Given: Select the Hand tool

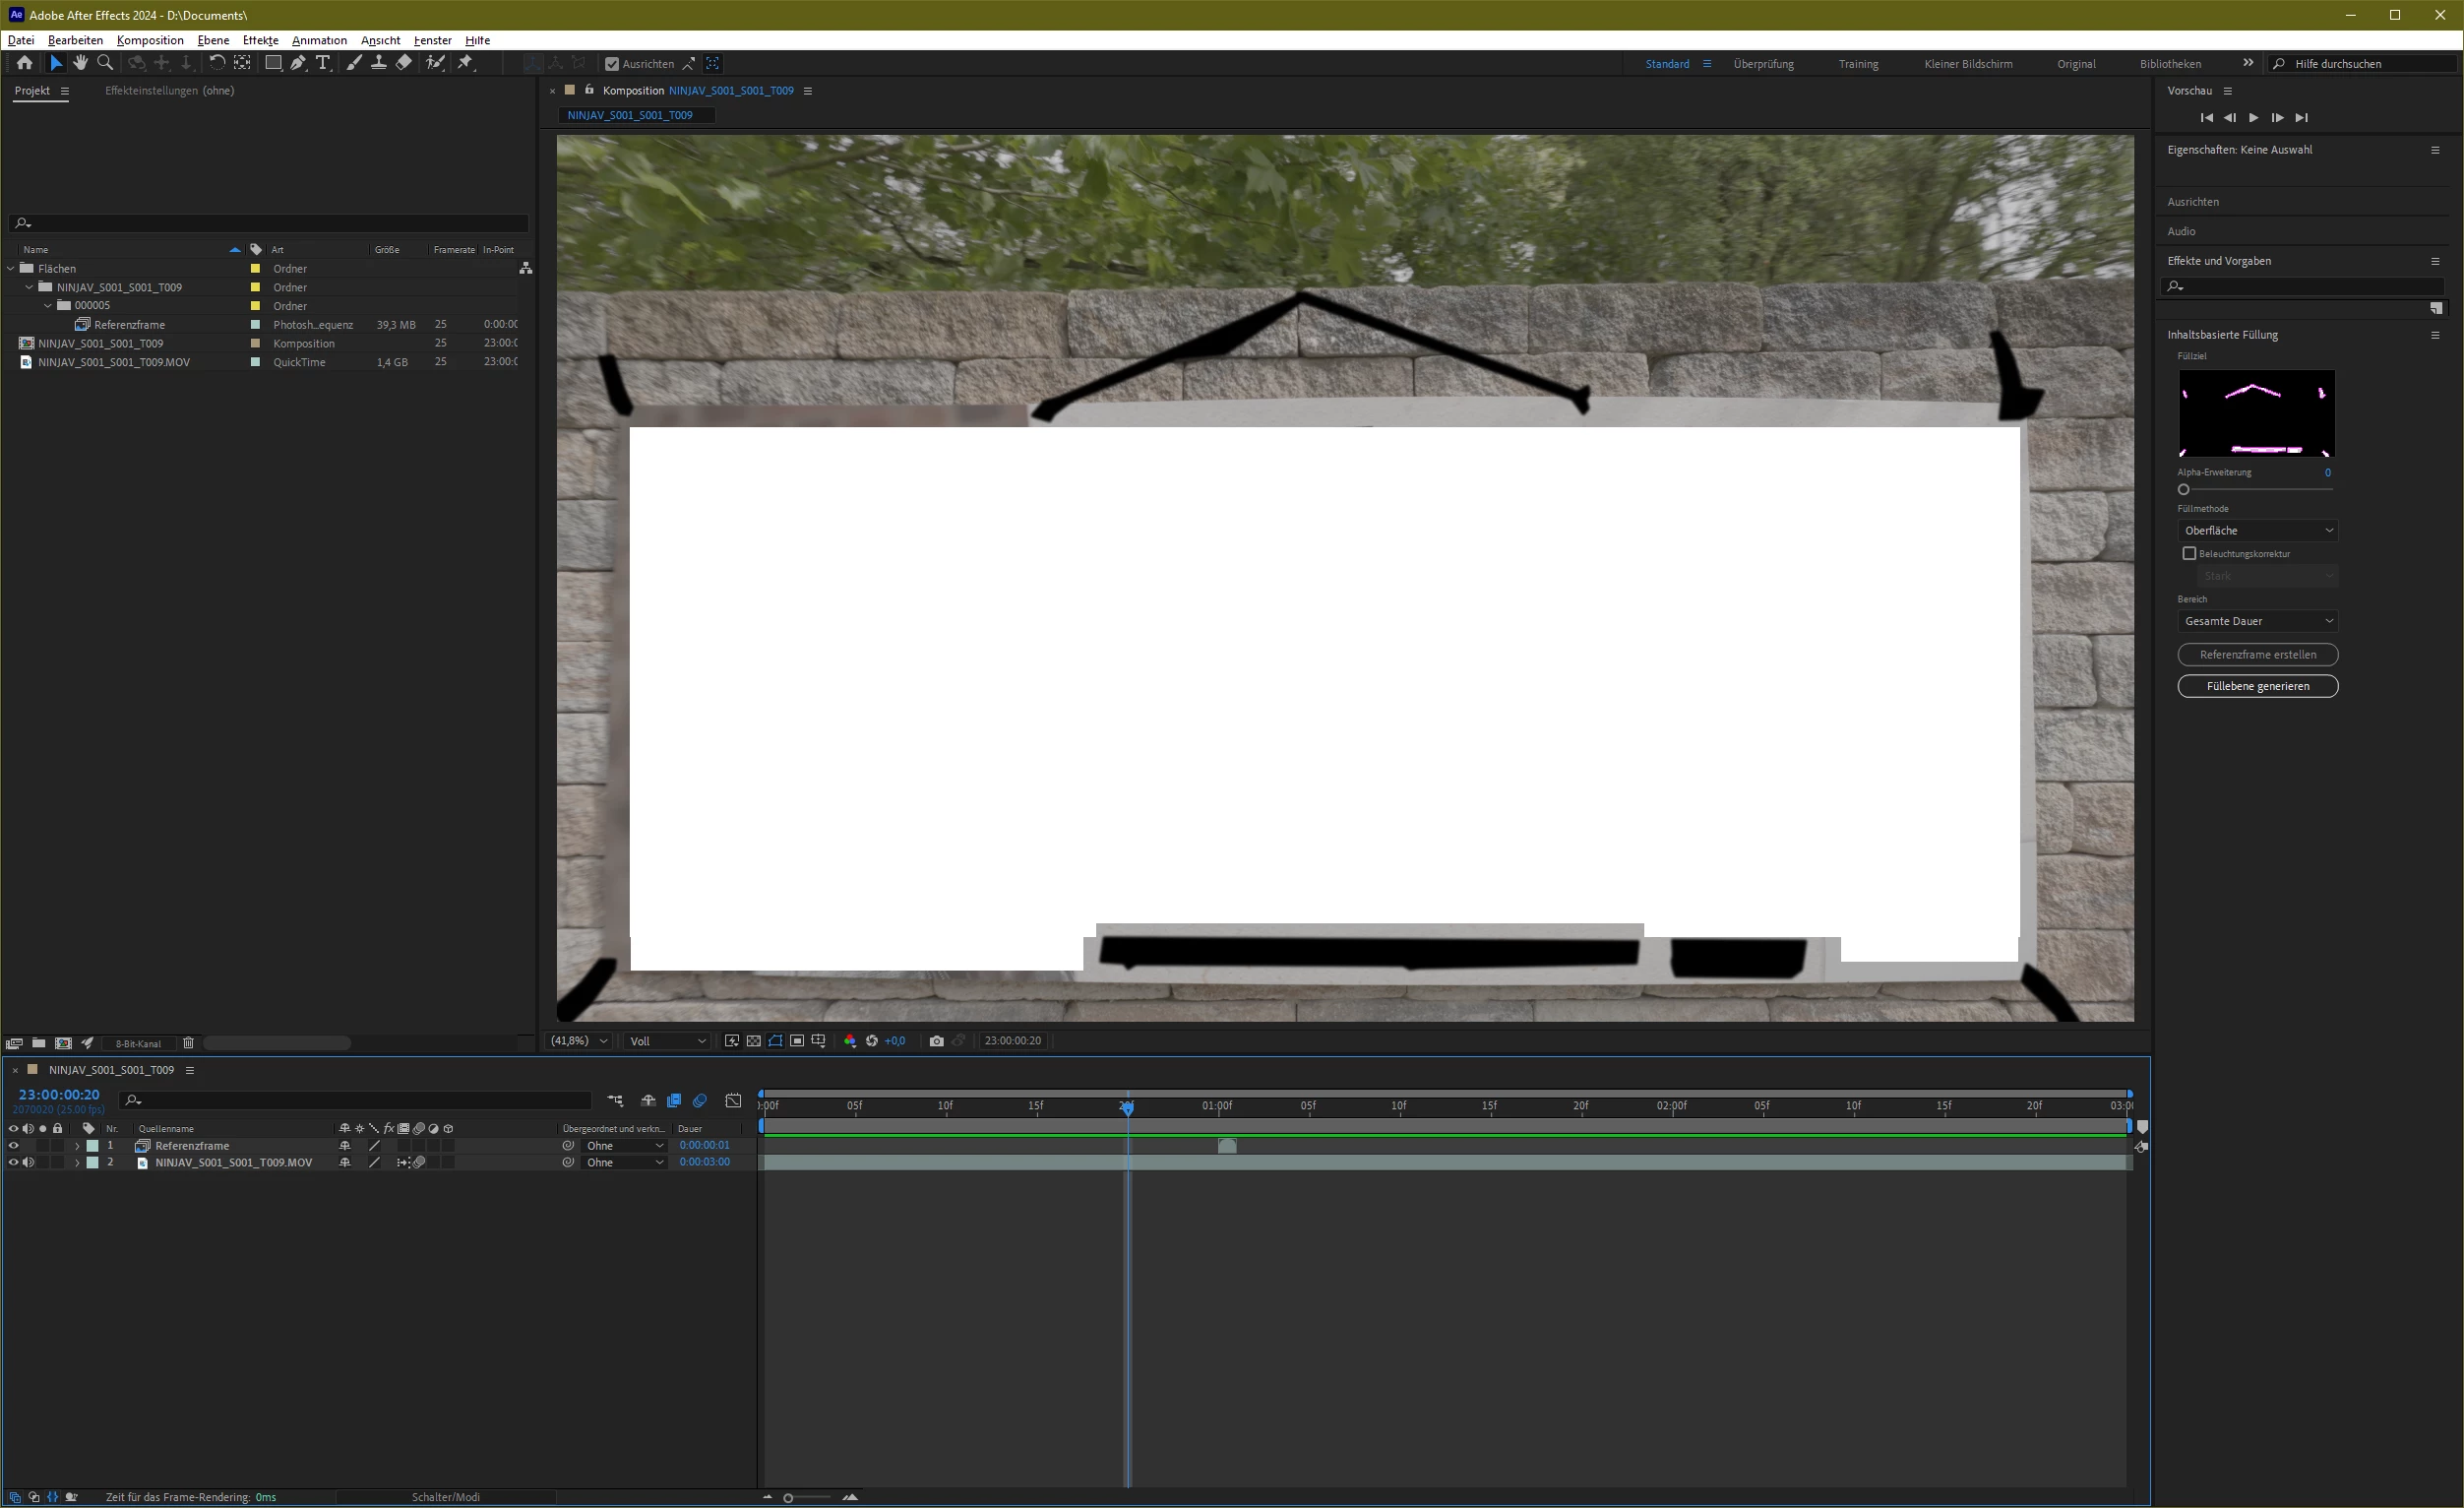Looking at the screenshot, I should point(80,63).
